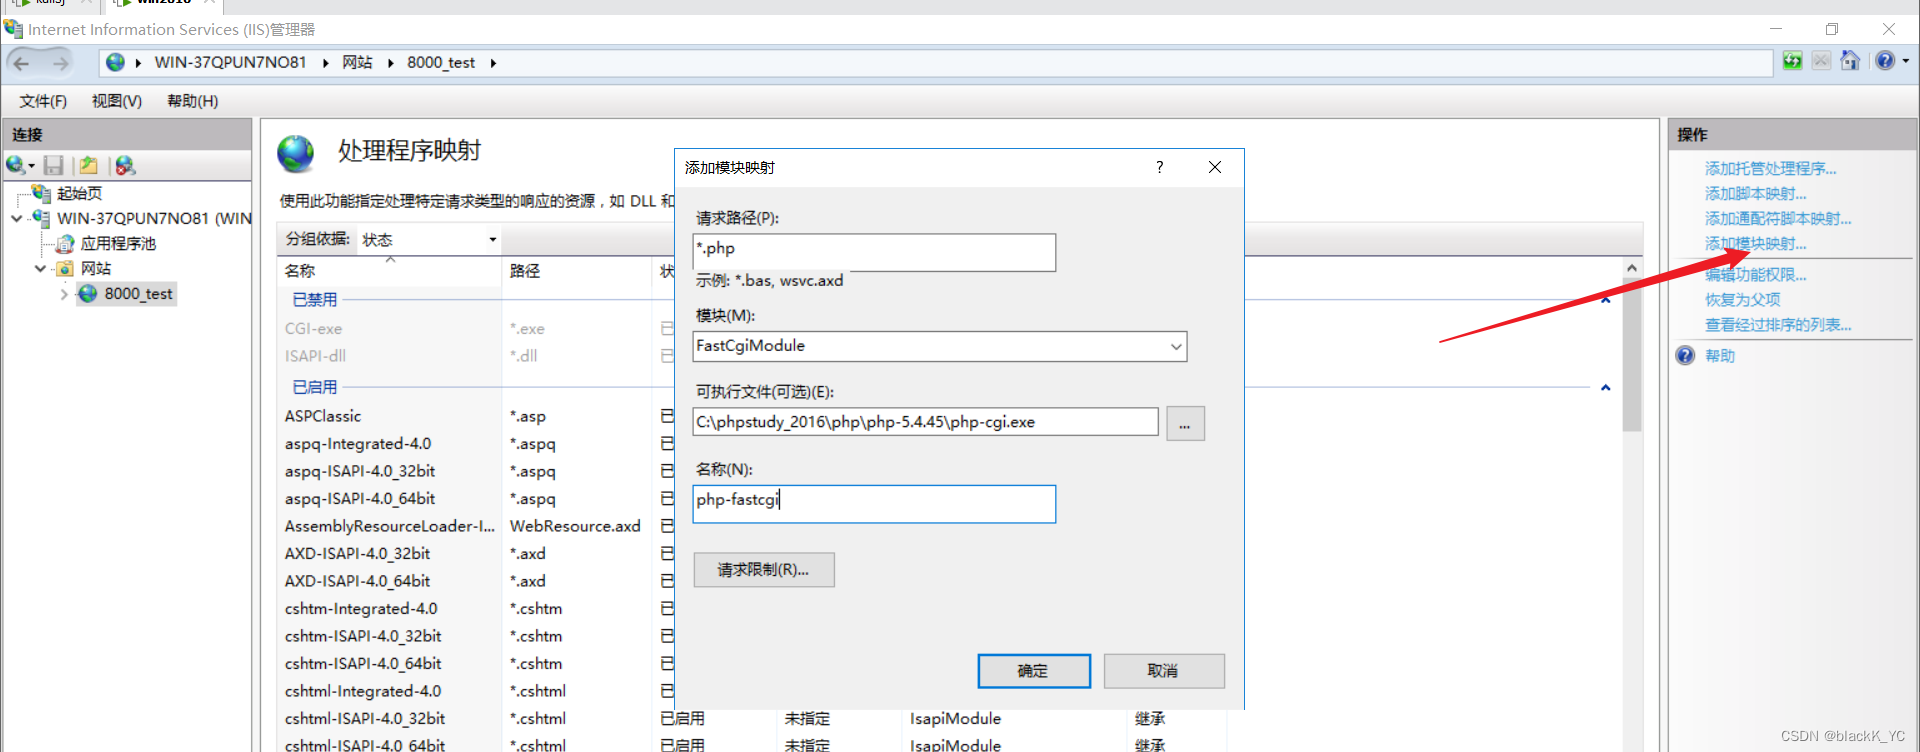The image size is (1920, 752).
Task: Click the 起始页 start page icon
Action: coord(41,192)
